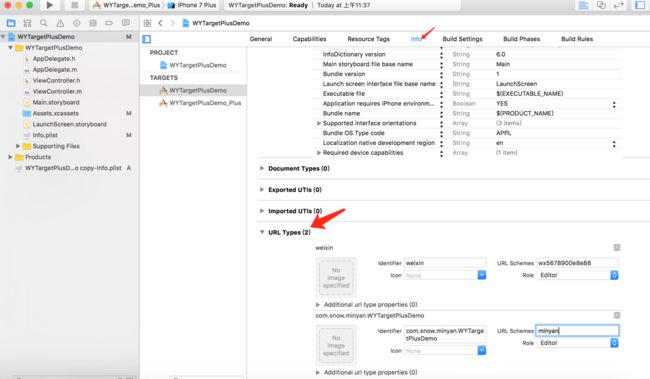Open the symbol navigator icon

(27, 23)
